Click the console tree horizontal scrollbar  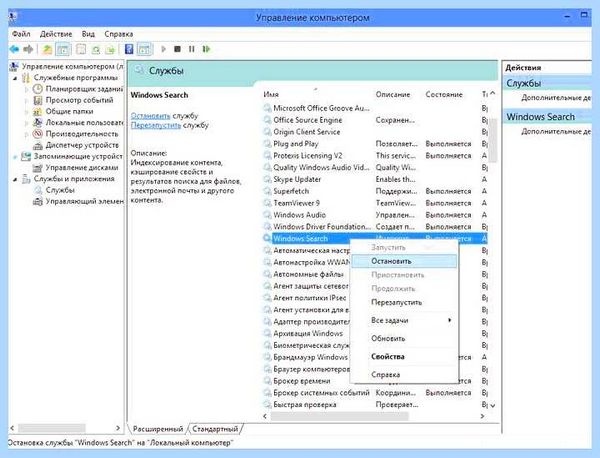tap(52, 428)
